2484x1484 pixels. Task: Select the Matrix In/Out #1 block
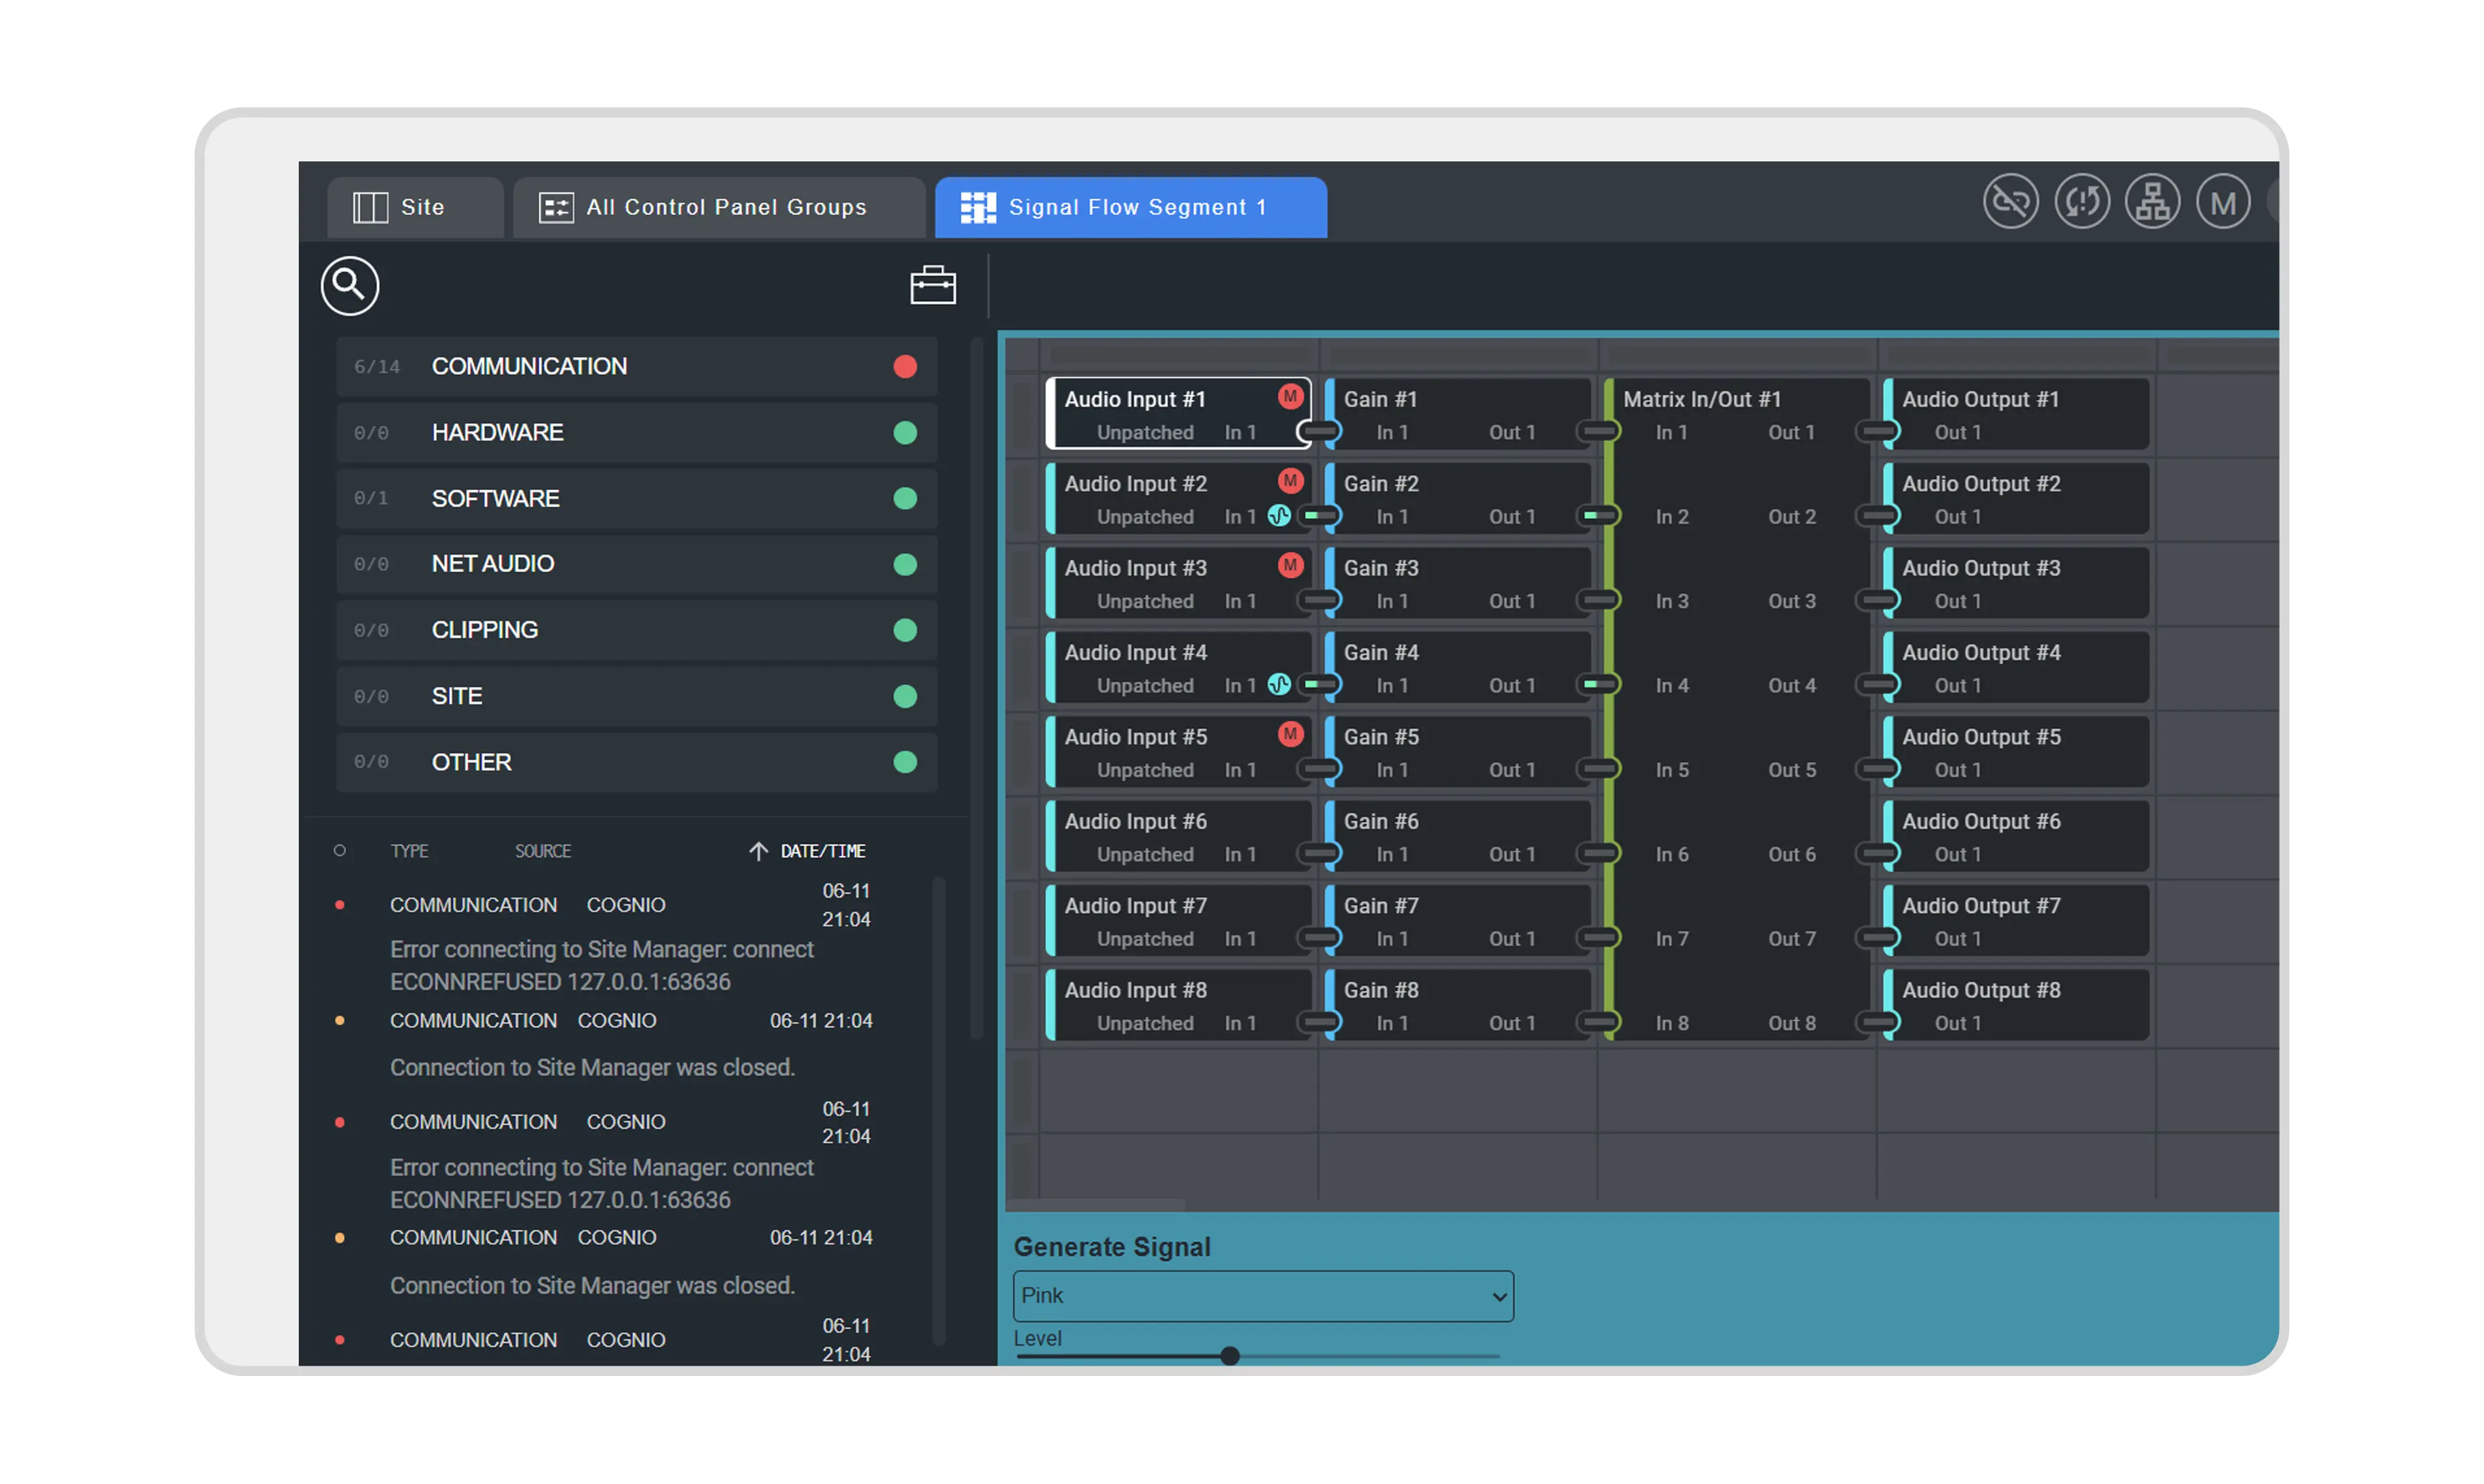click(1737, 710)
